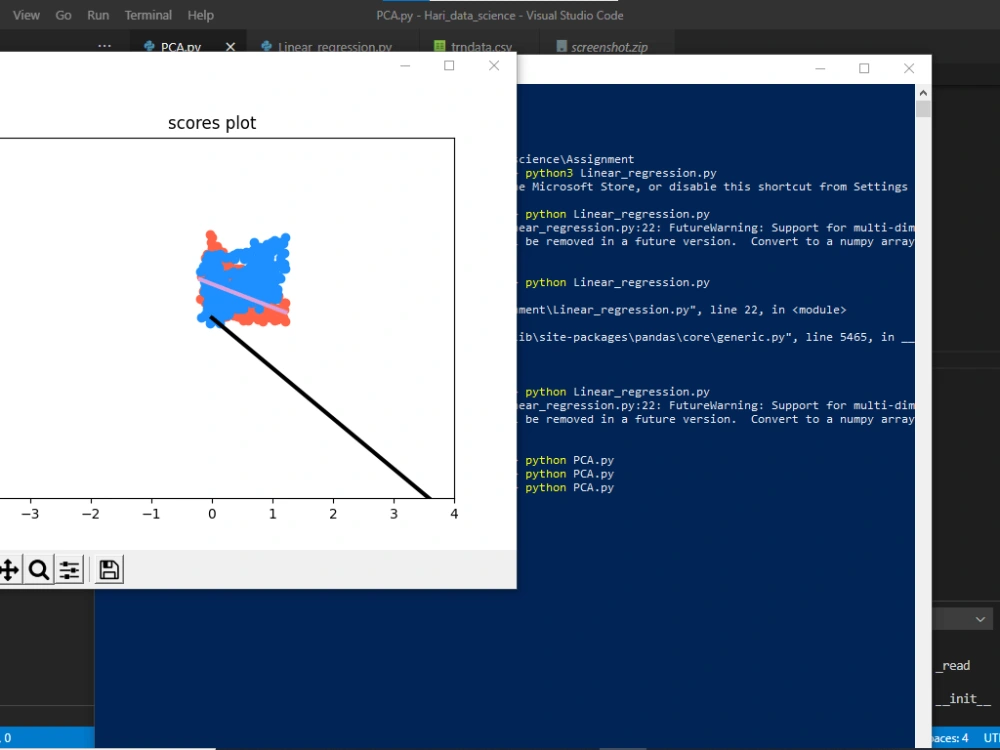Open the configure subplots settings icon
The image size is (1000, 750).
pyautogui.click(x=69, y=569)
